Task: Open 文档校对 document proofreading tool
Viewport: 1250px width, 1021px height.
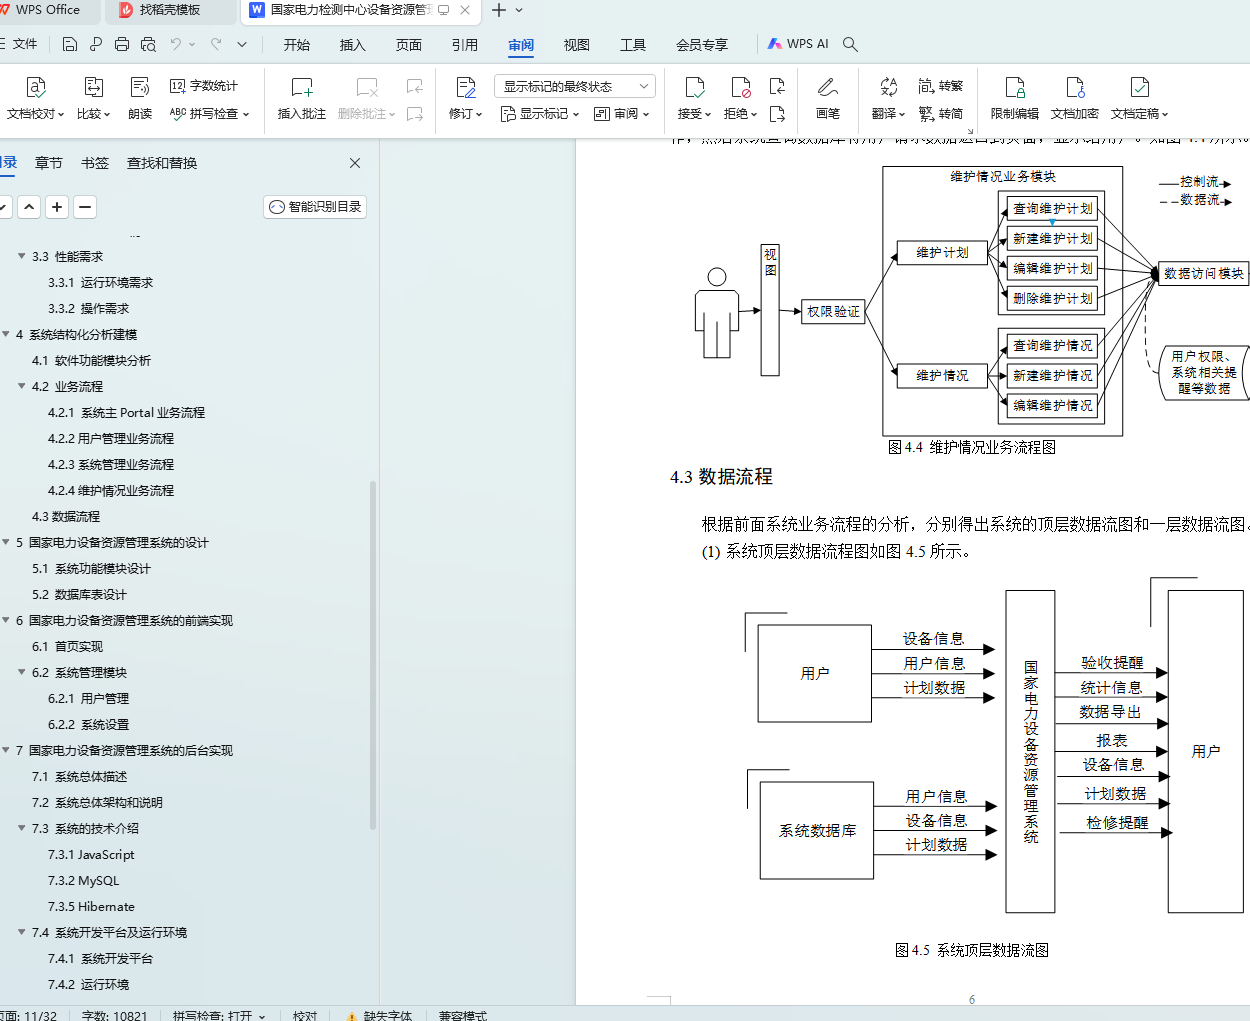Action: (35, 99)
